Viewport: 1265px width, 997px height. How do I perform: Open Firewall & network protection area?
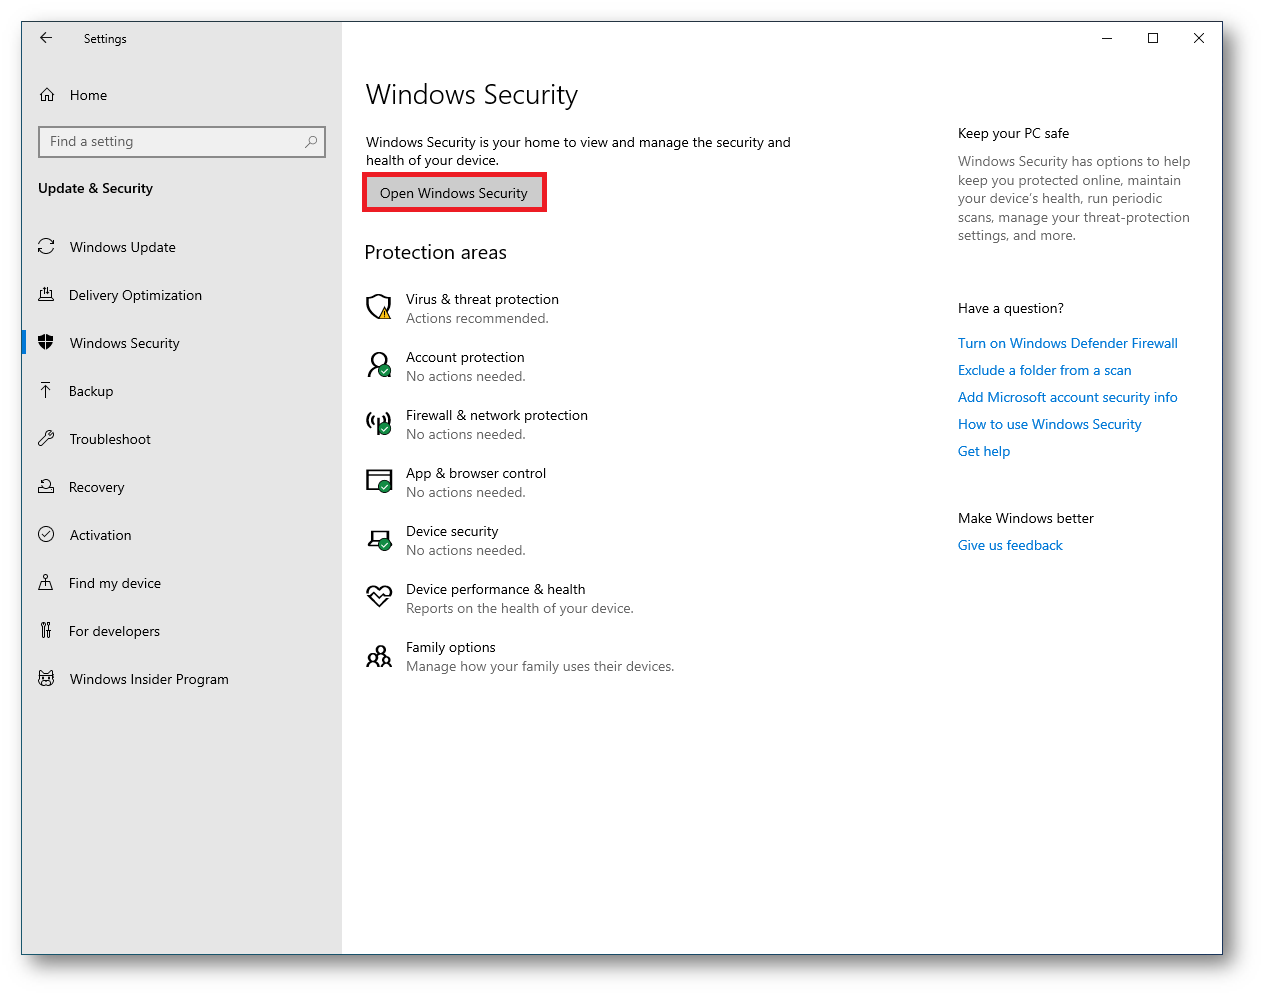[477, 424]
